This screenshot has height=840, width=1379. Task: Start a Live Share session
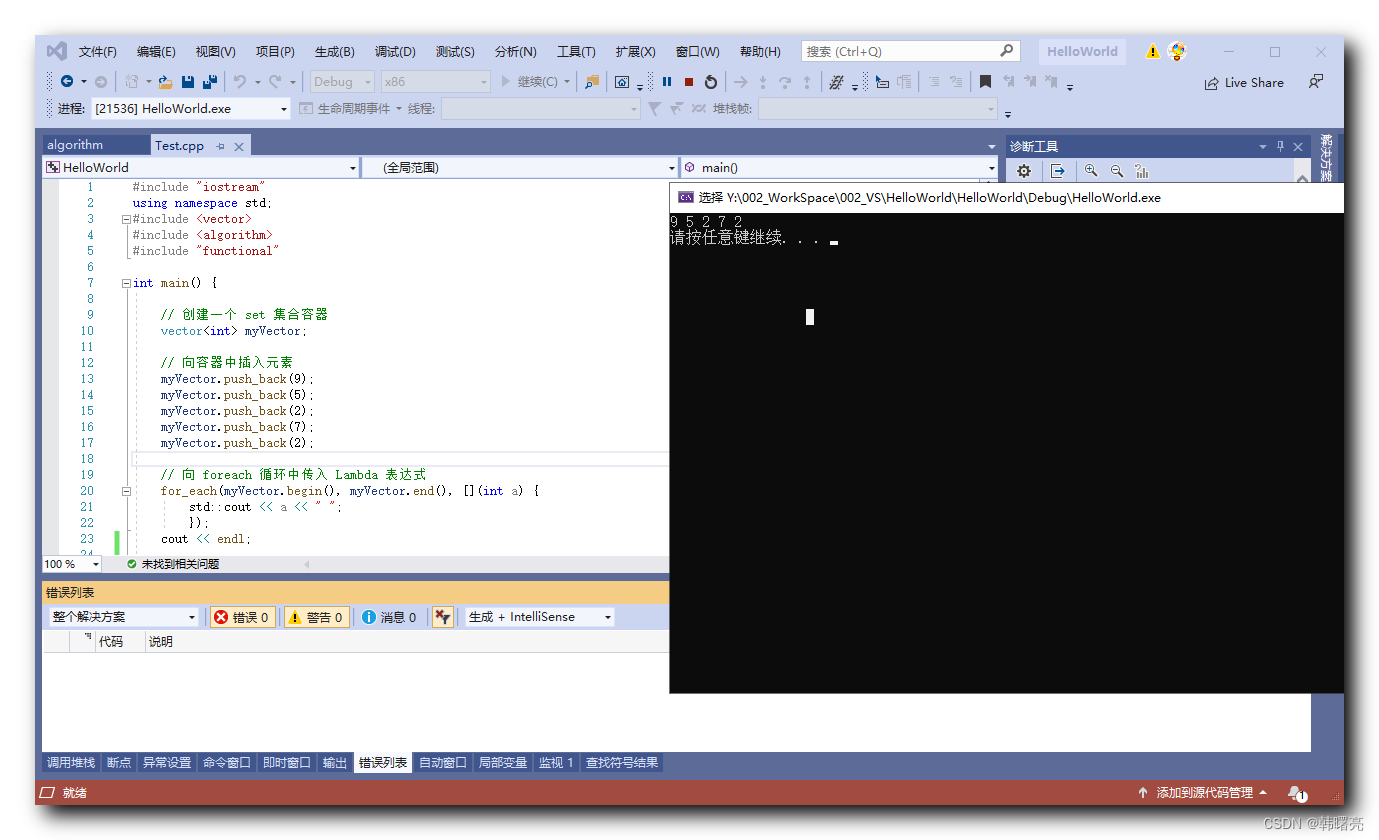point(1244,82)
